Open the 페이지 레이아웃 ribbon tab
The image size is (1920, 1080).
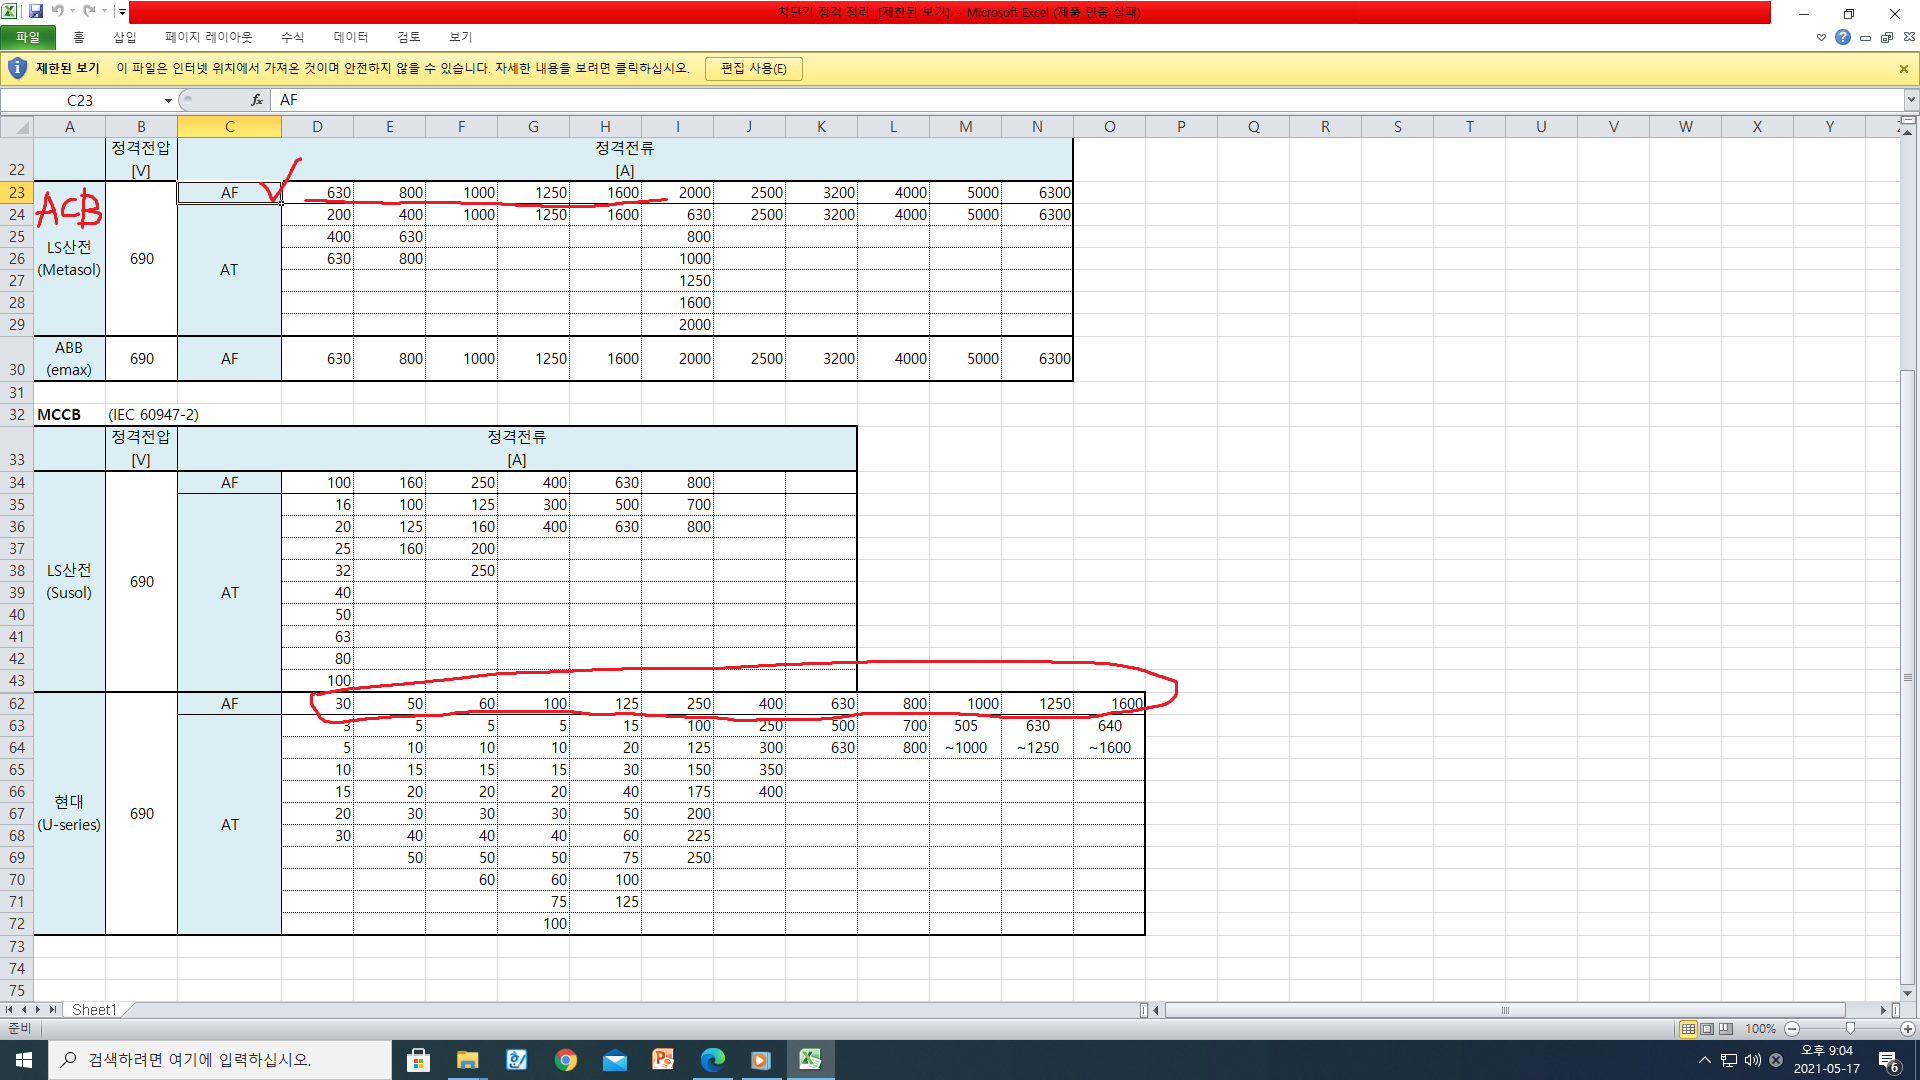[x=208, y=37]
